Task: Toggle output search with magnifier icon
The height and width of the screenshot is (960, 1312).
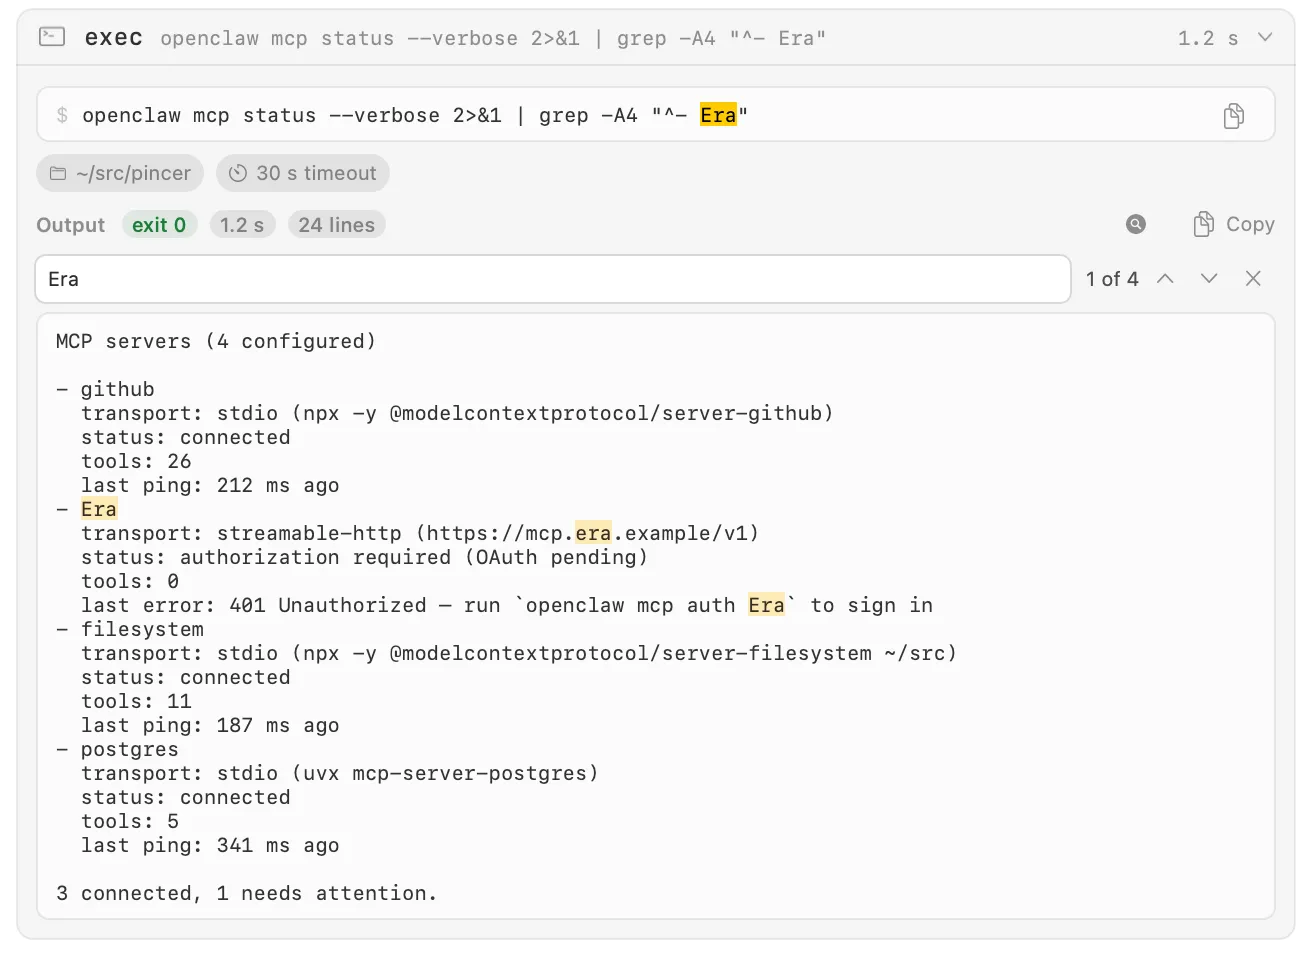Action: pyautogui.click(x=1136, y=224)
